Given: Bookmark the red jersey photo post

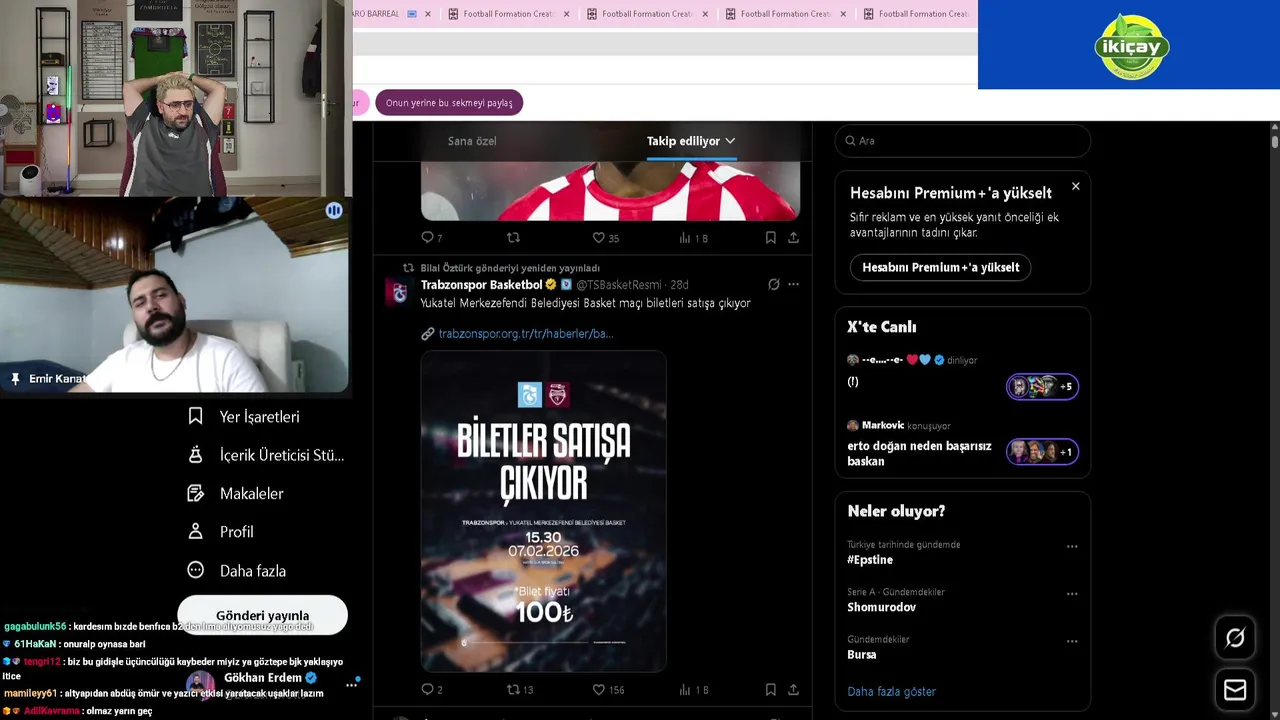Looking at the screenshot, I should [770, 237].
